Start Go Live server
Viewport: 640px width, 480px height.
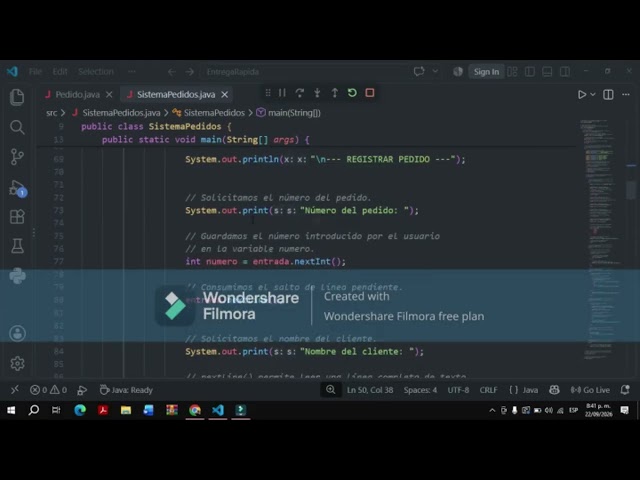[x=590, y=390]
